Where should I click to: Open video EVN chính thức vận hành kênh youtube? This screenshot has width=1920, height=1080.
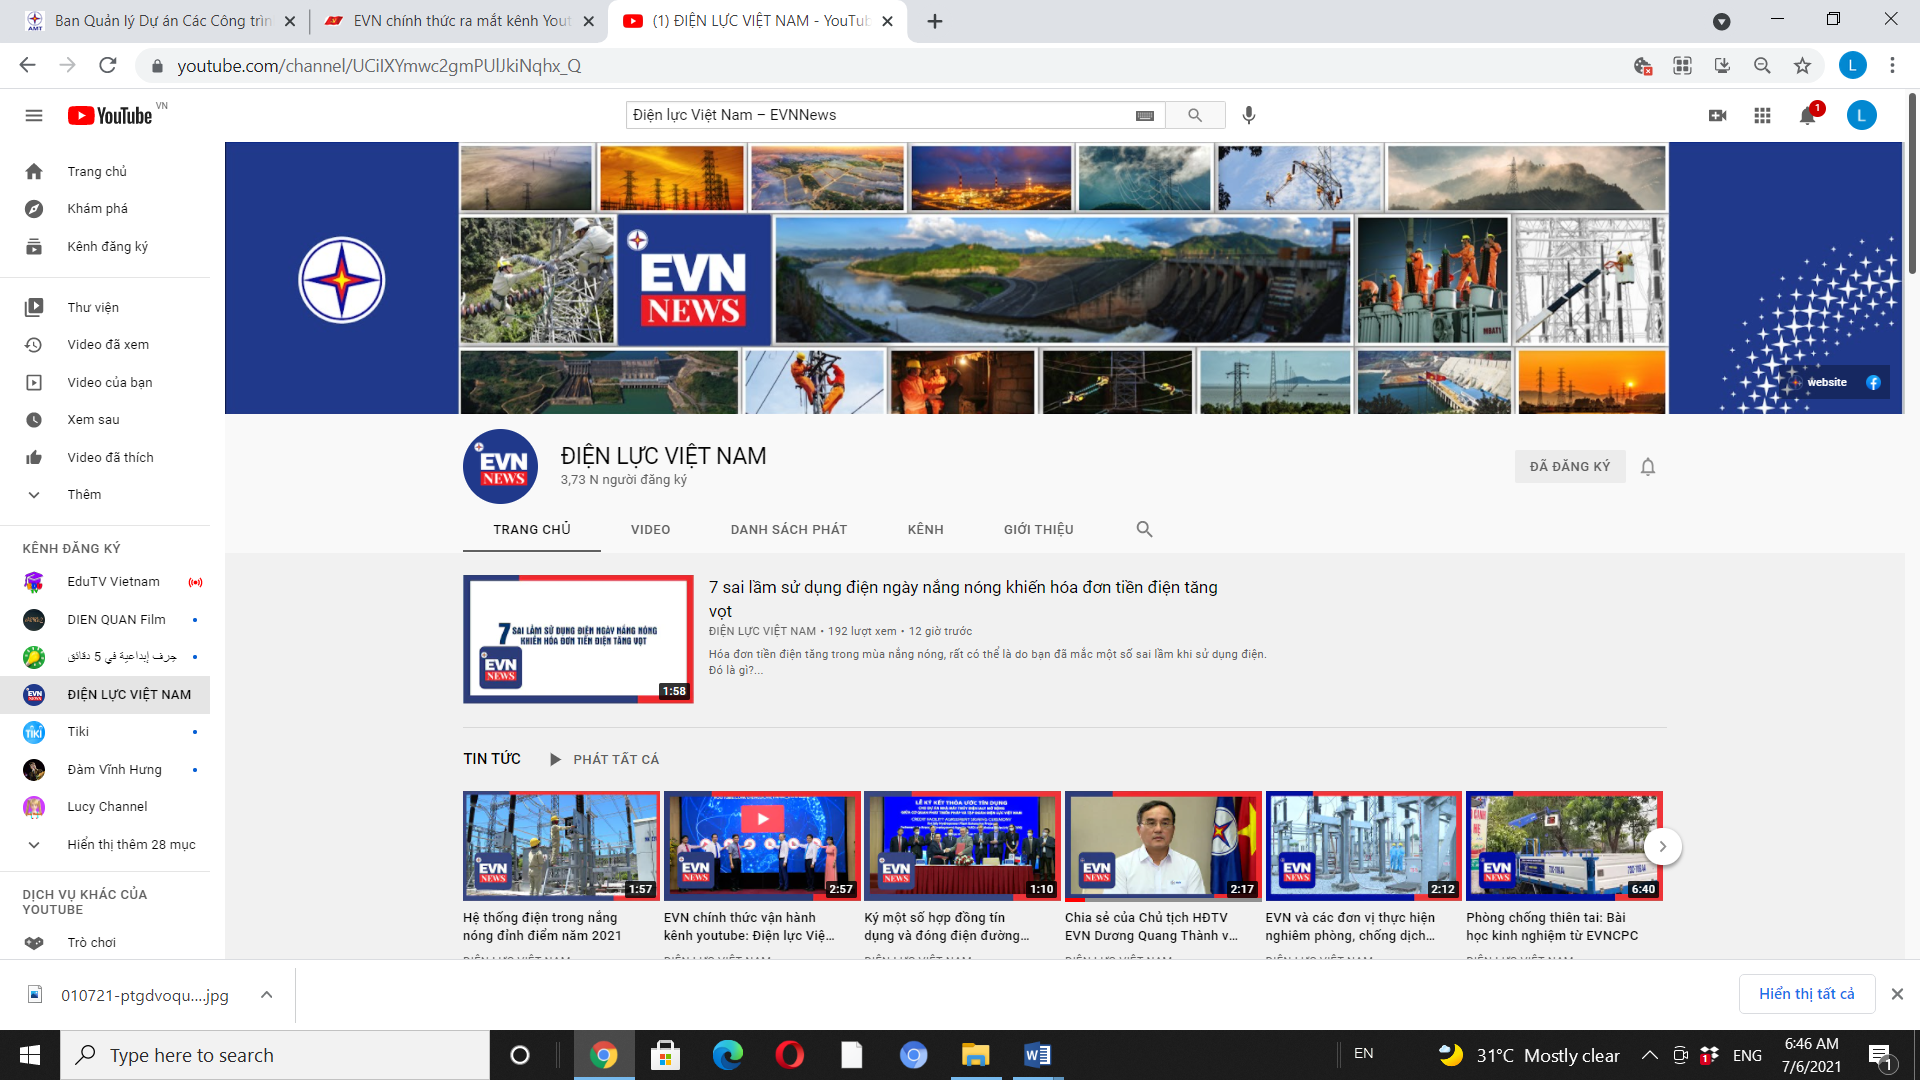pyautogui.click(x=762, y=846)
